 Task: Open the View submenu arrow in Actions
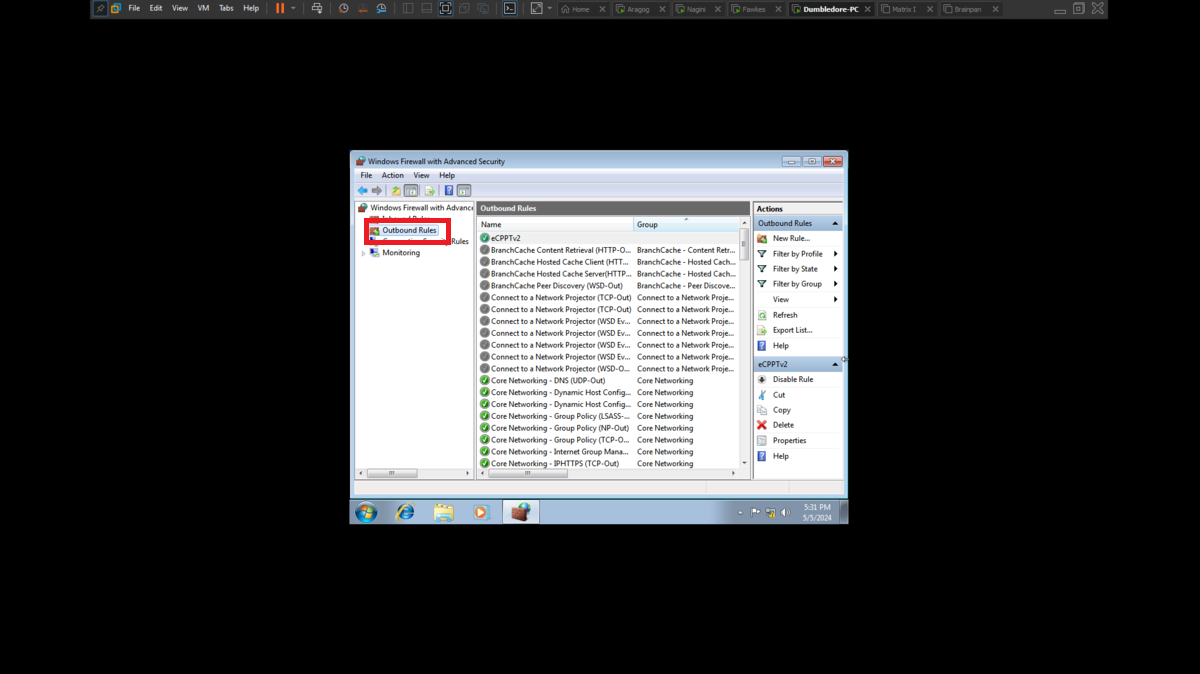(835, 299)
